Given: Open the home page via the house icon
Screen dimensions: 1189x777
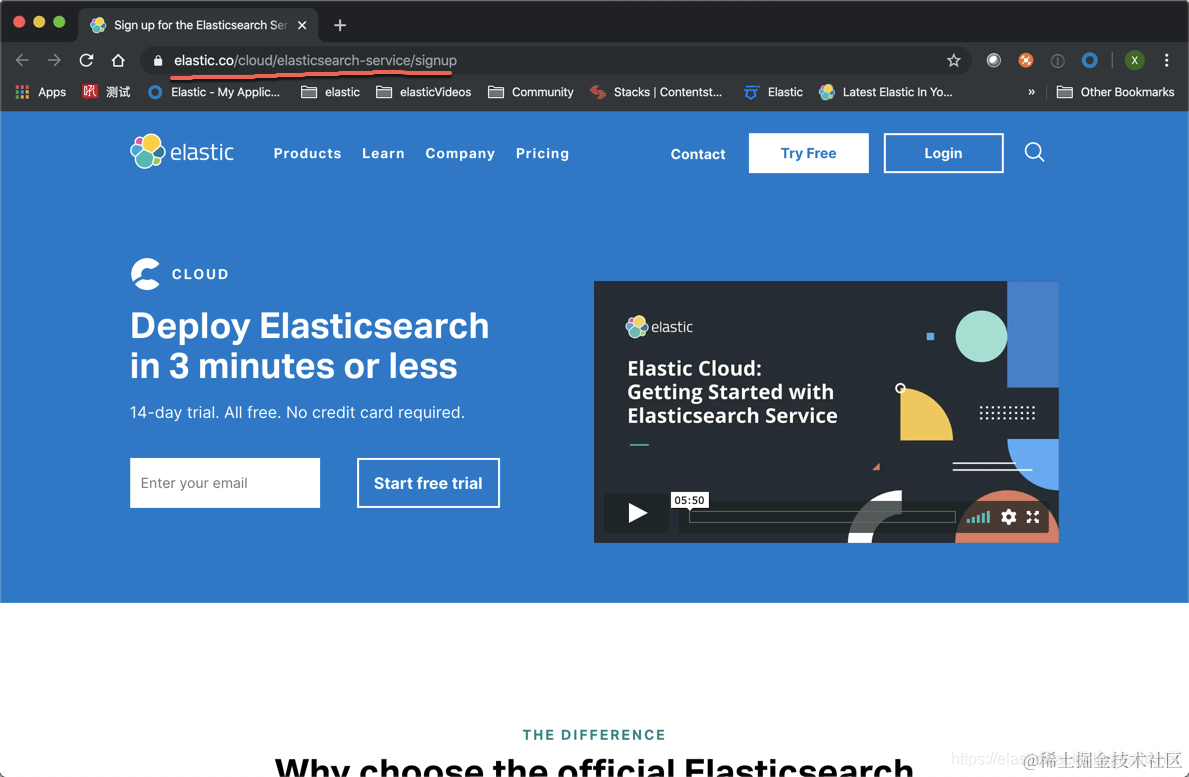Looking at the screenshot, I should [118, 60].
